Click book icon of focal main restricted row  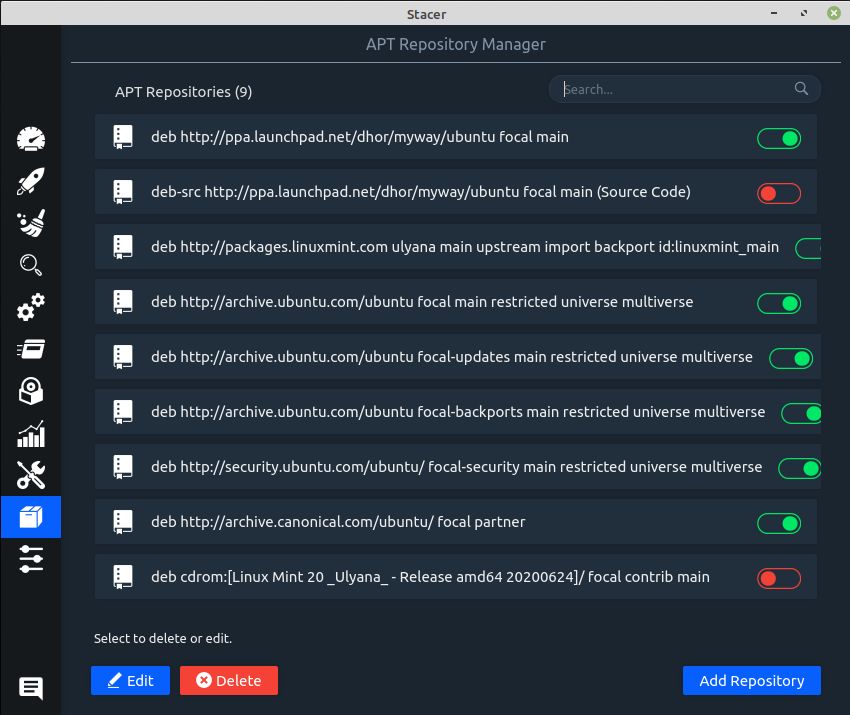[123, 302]
